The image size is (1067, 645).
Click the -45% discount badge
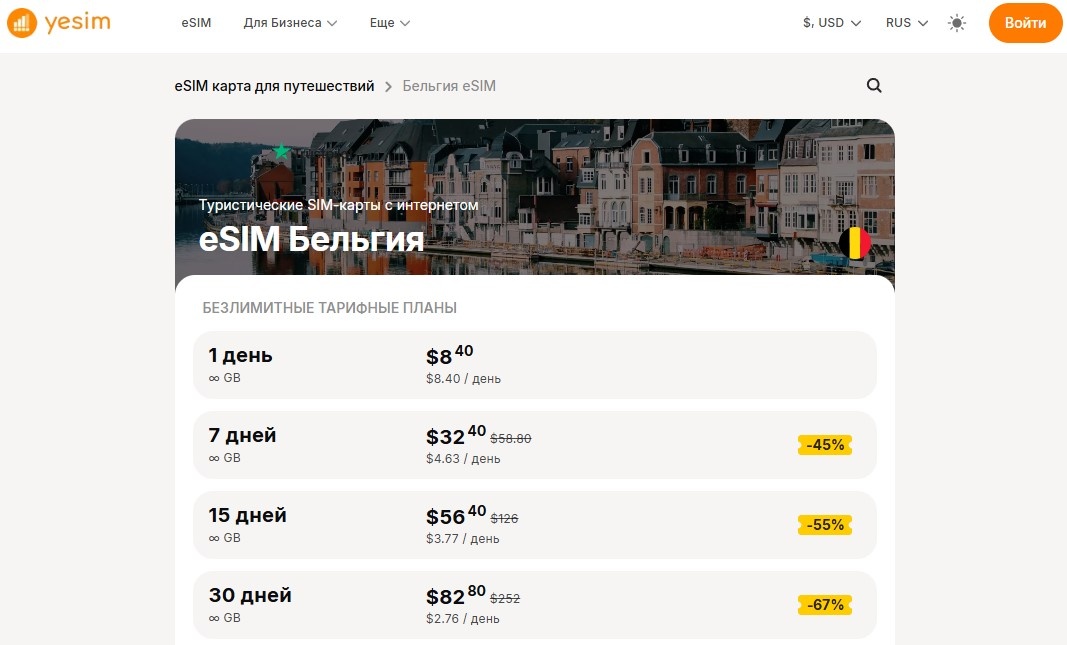point(825,445)
